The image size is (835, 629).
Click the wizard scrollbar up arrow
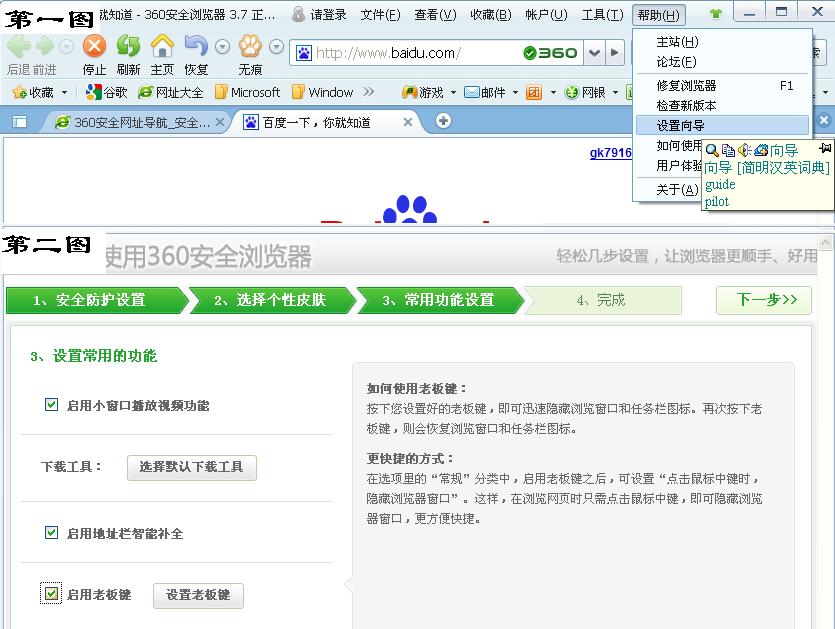tap(825, 241)
